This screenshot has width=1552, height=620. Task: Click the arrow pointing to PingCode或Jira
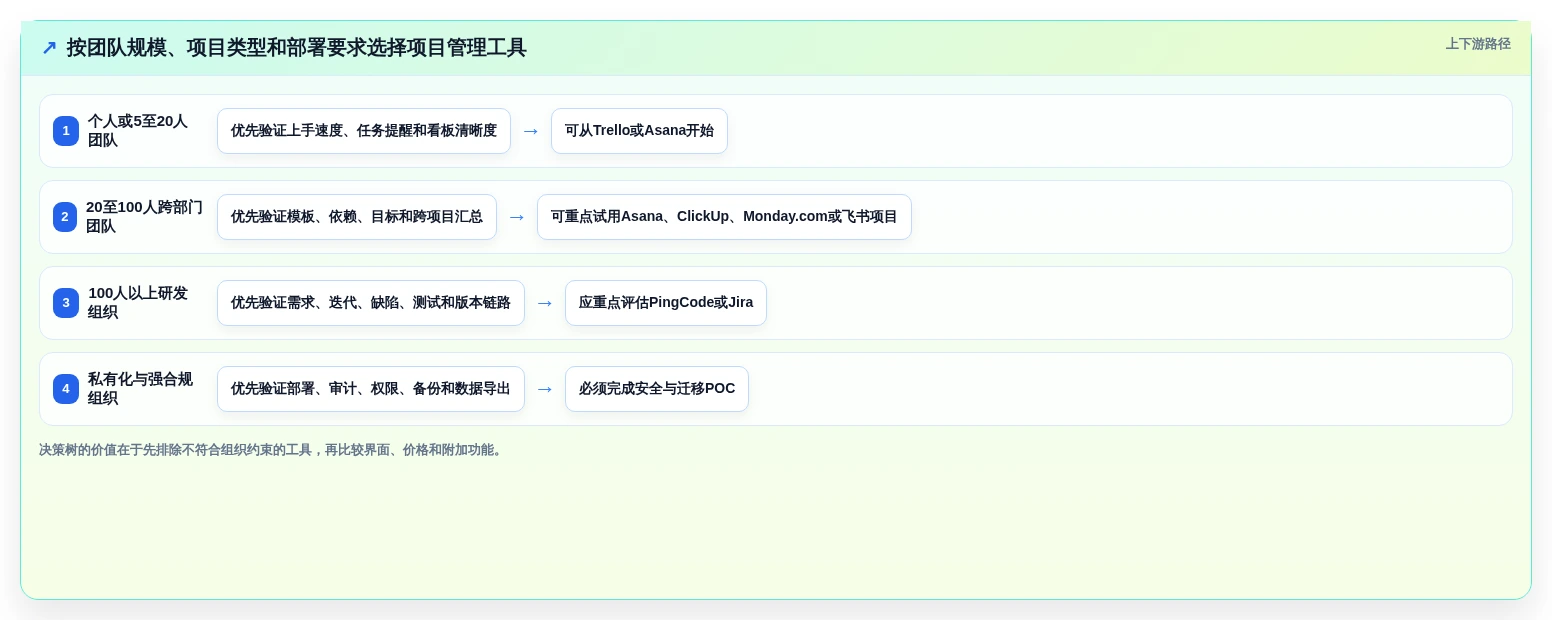coord(545,303)
